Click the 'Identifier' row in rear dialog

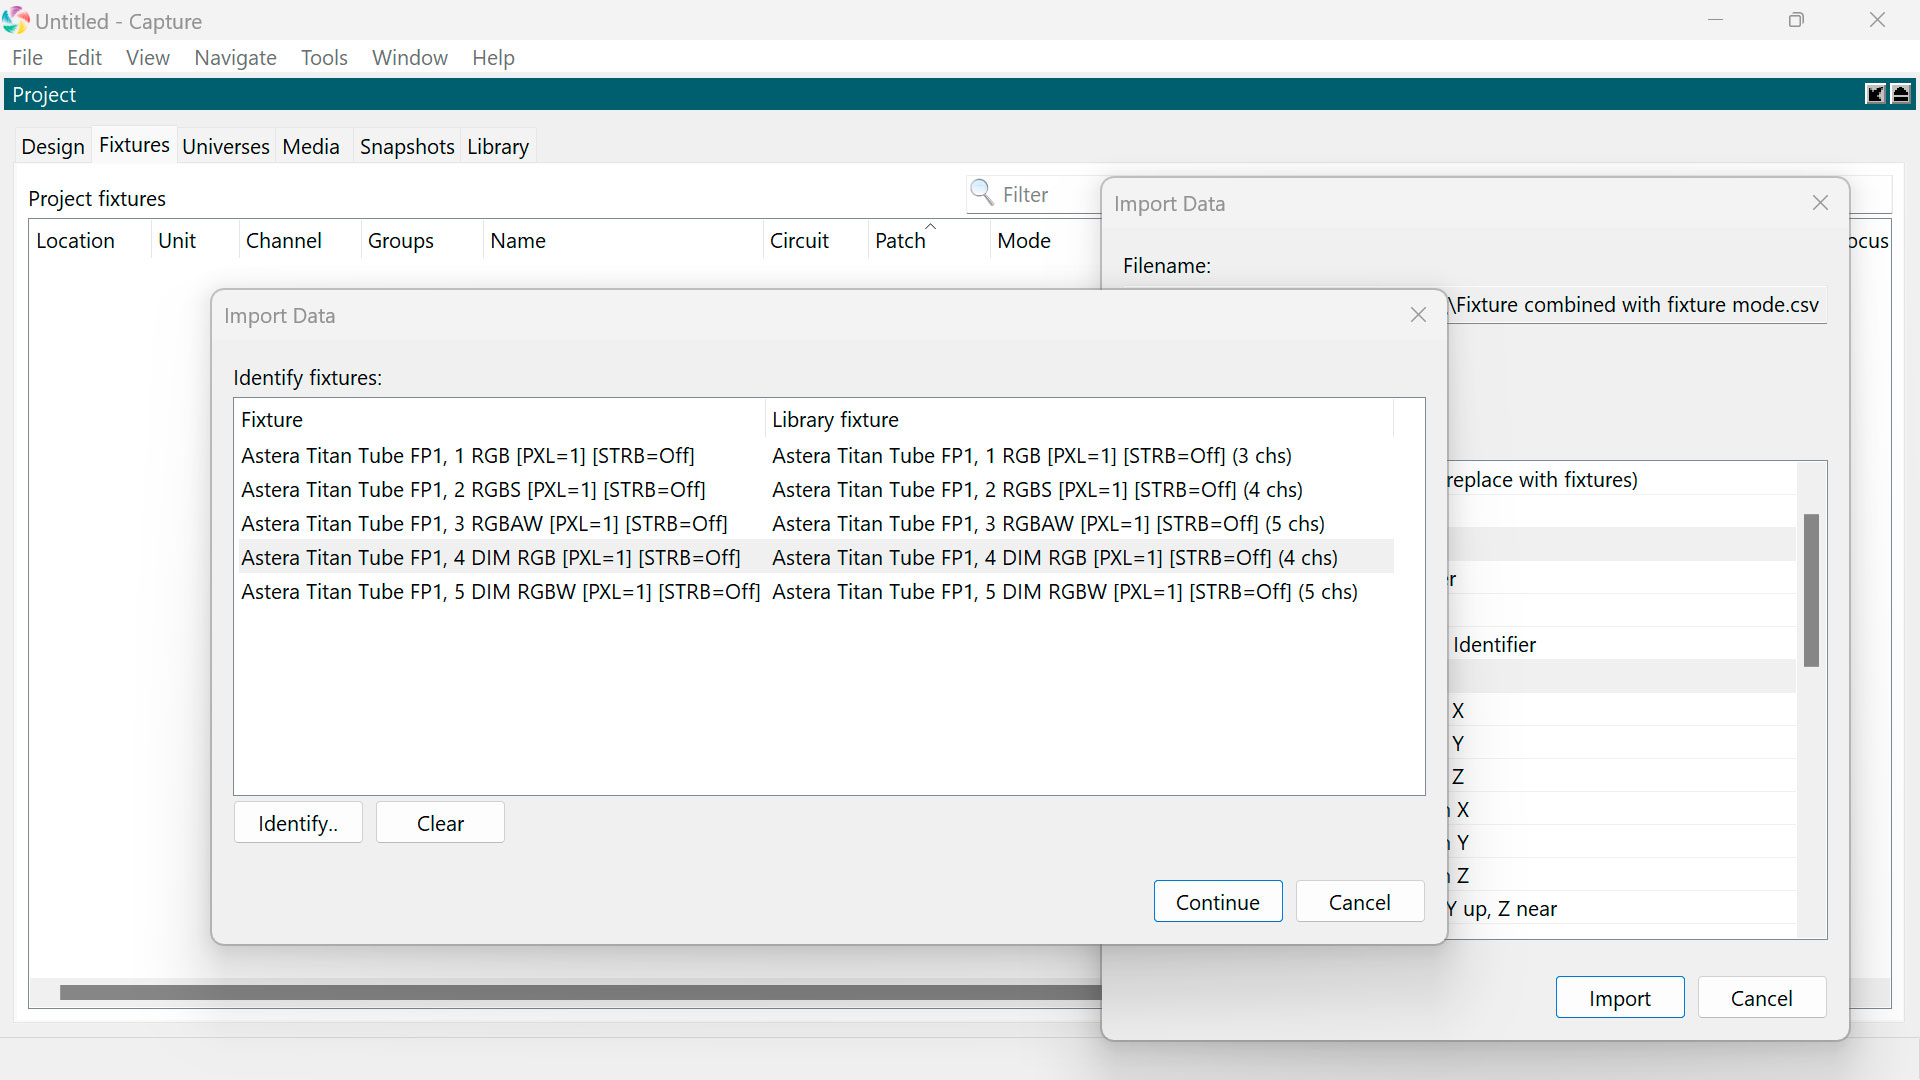1620,645
